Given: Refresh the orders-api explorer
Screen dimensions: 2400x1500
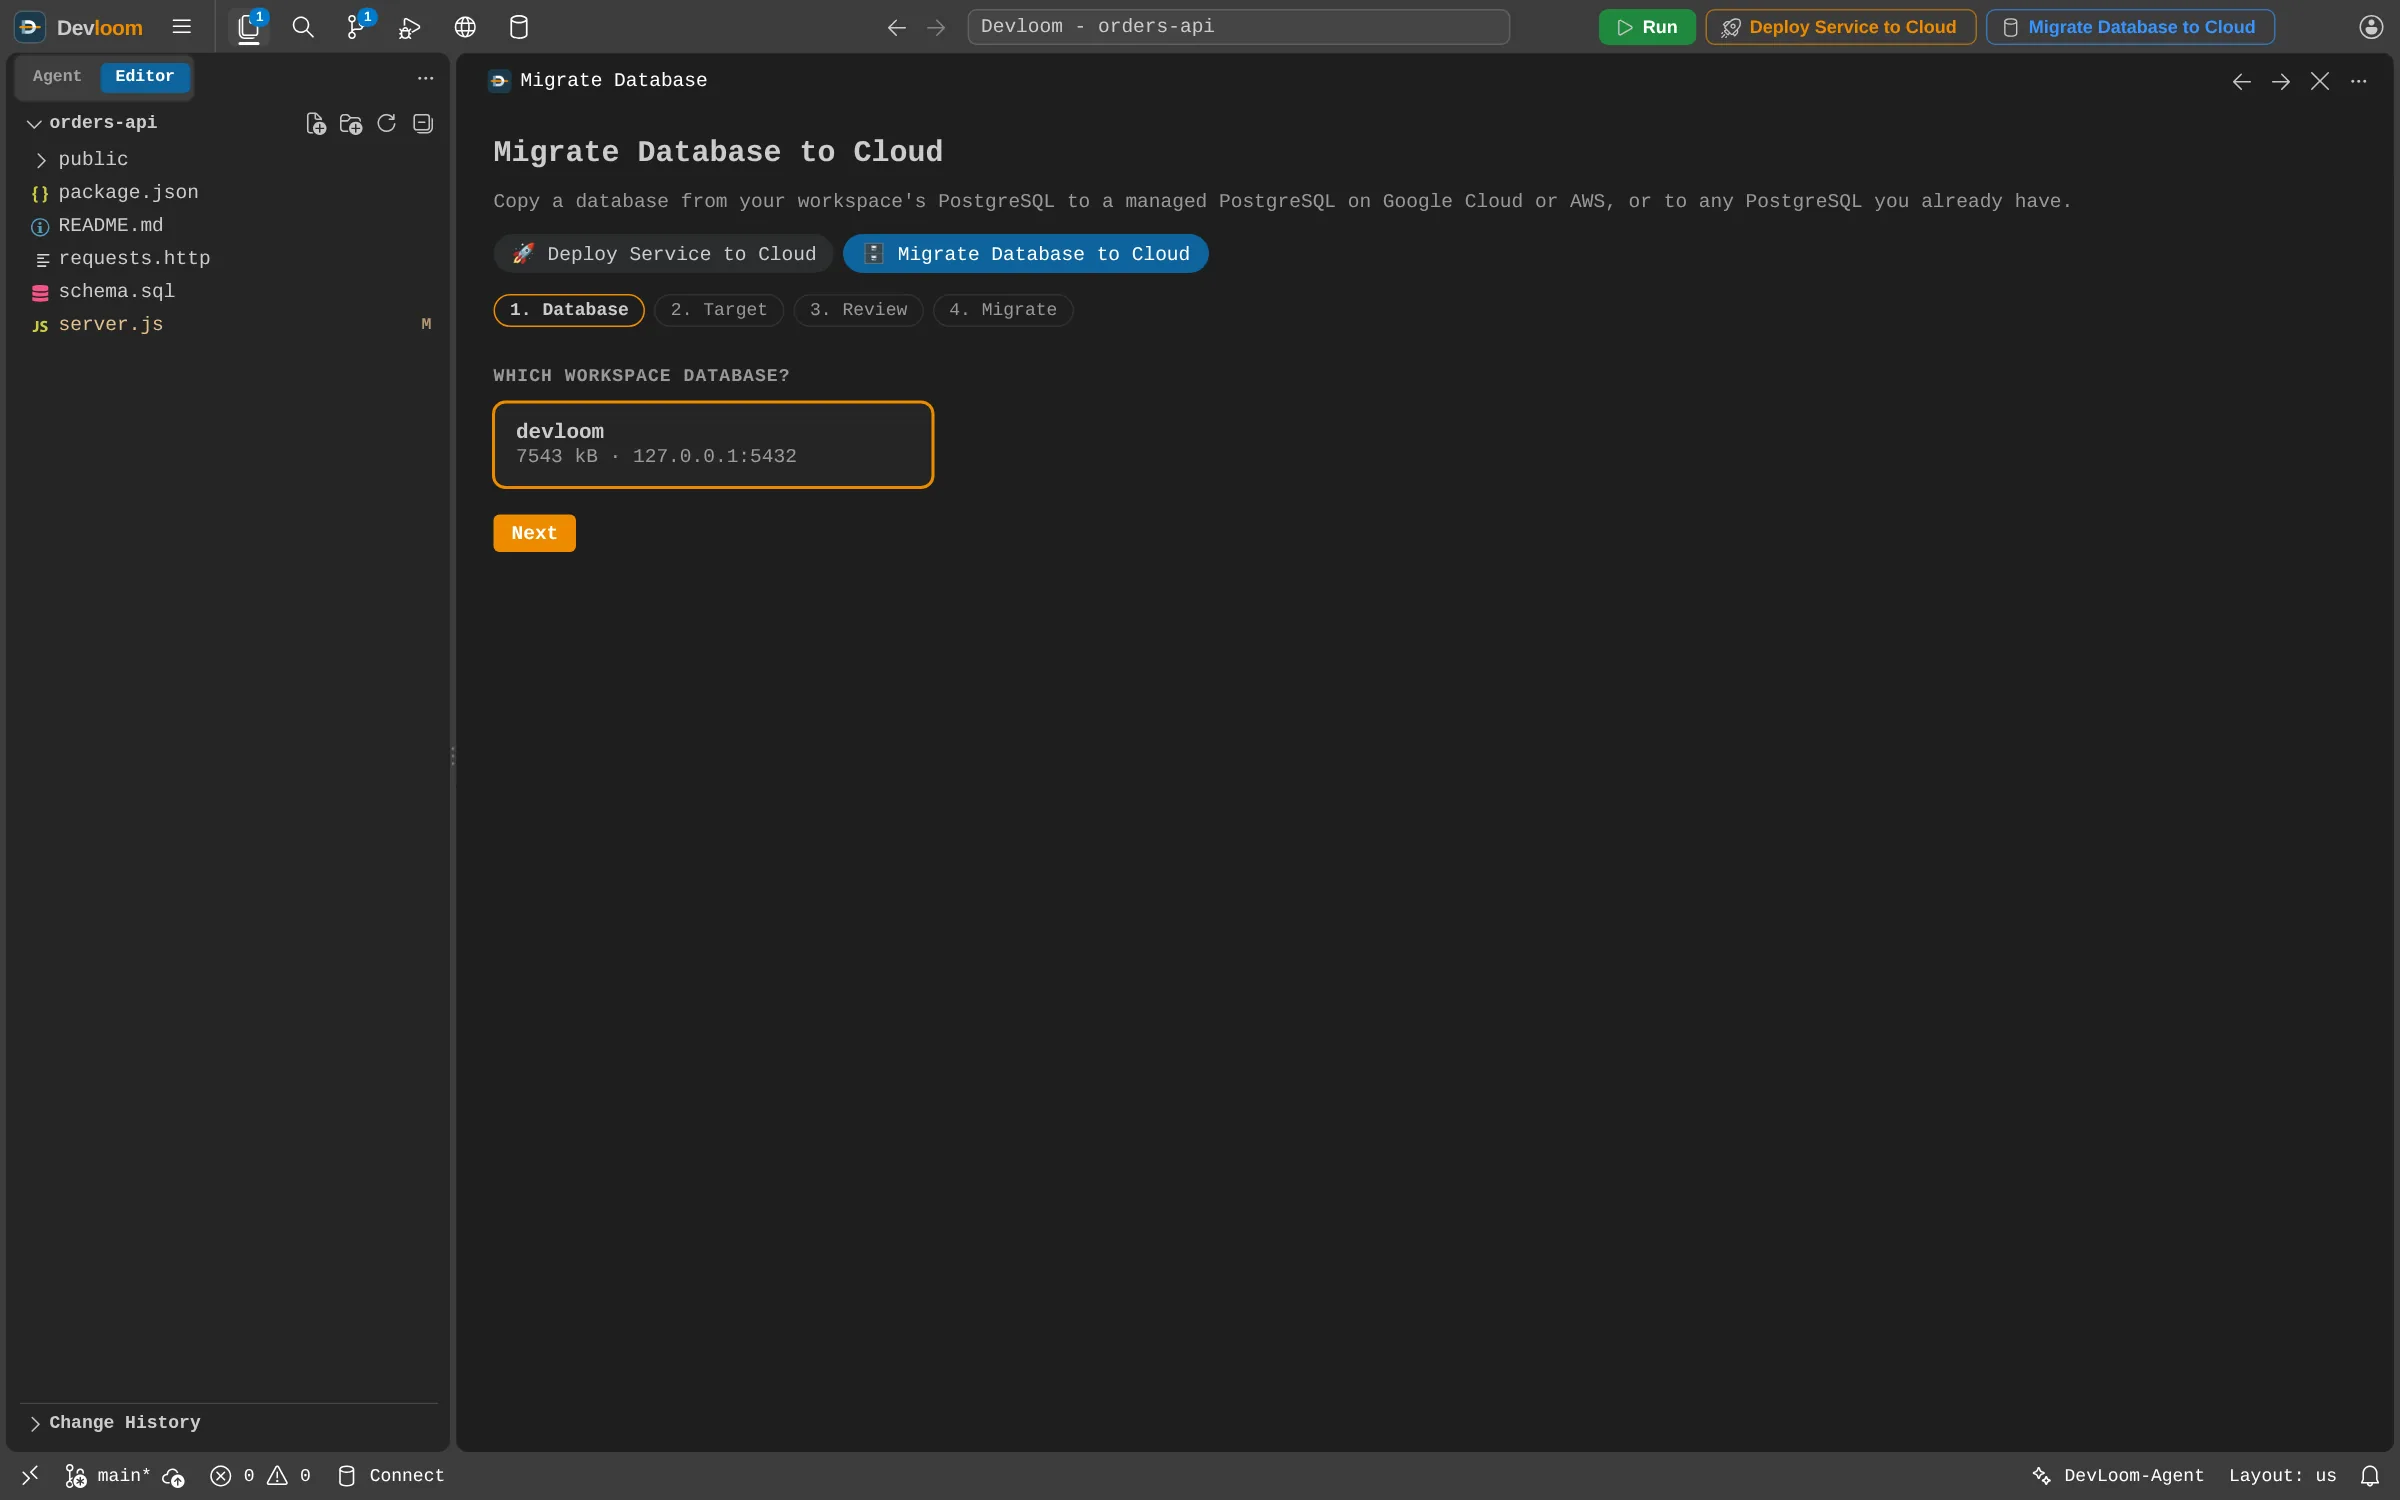Looking at the screenshot, I should 387,123.
